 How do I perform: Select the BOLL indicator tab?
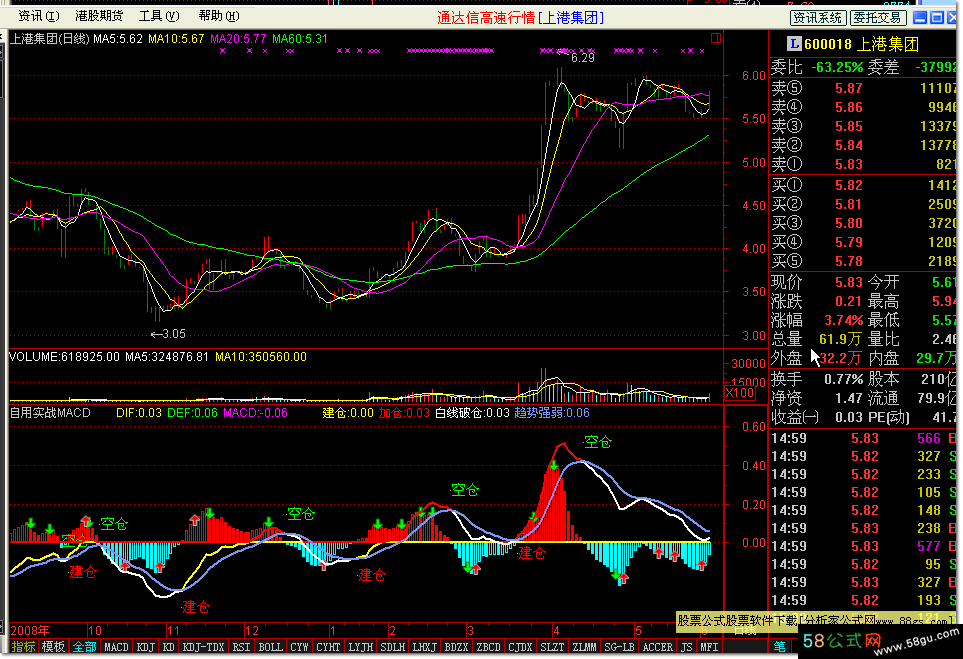[270, 647]
